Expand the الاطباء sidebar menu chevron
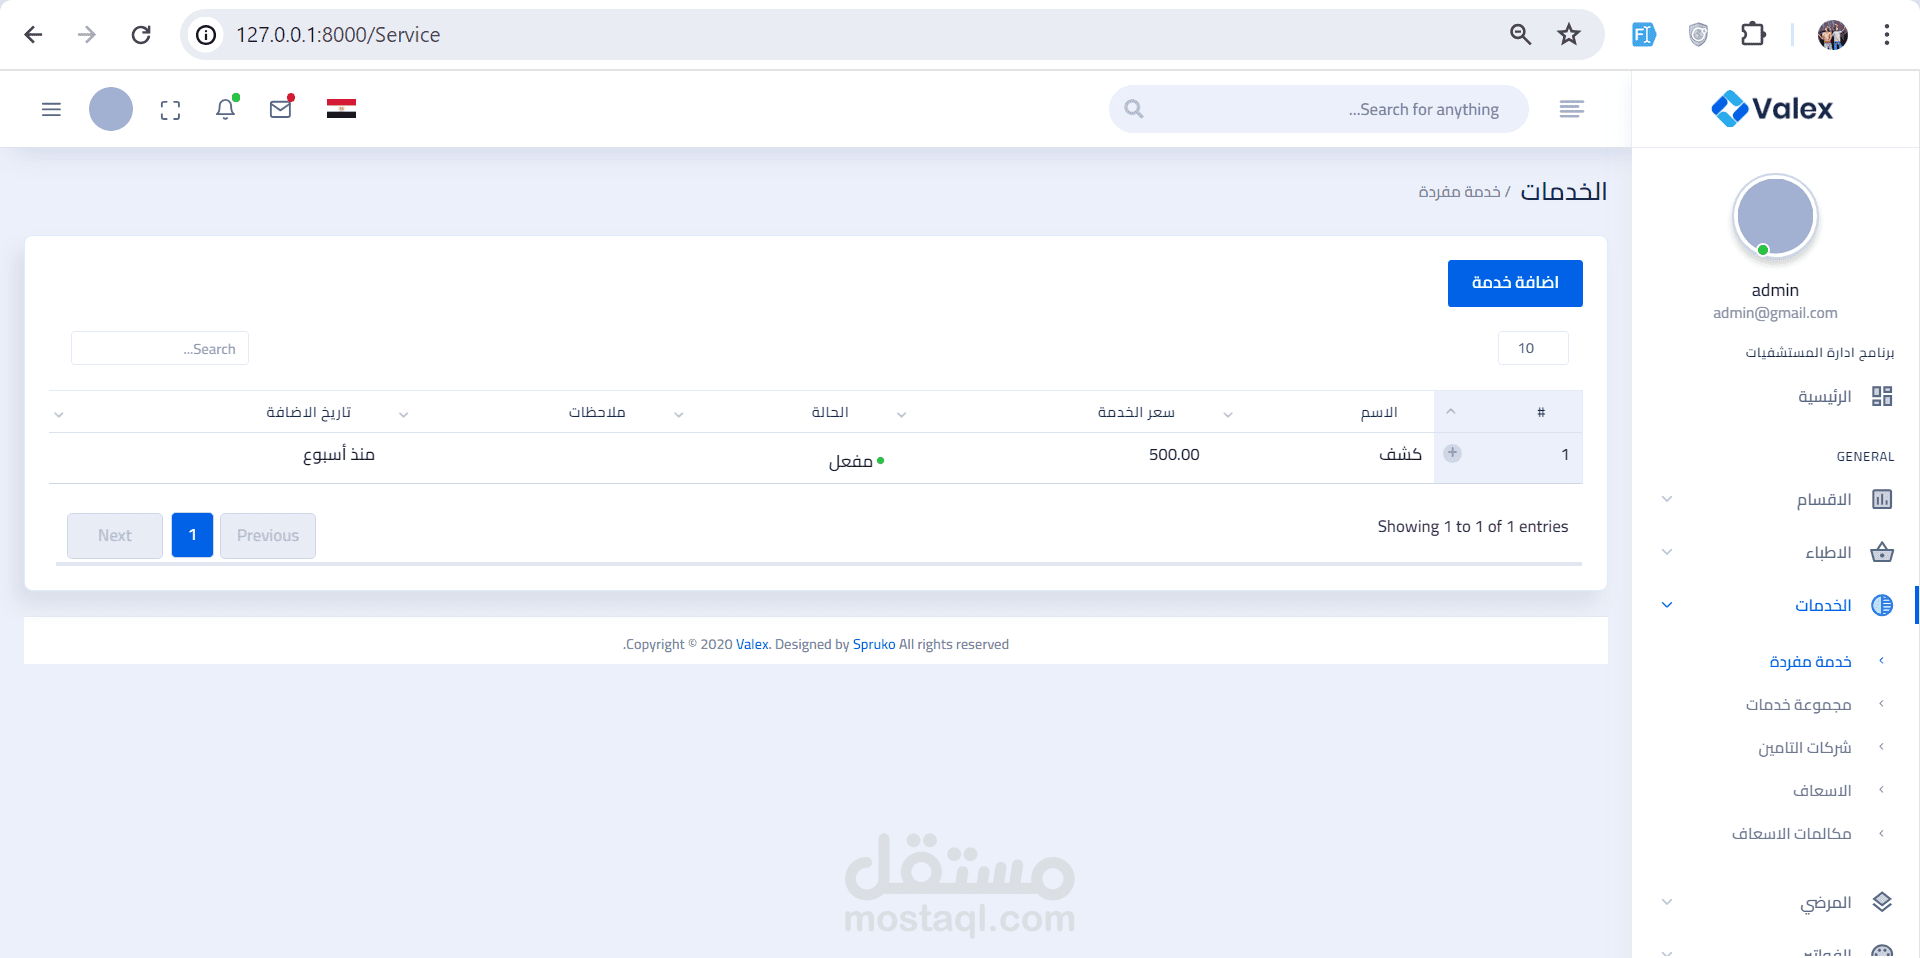Screen dimensions: 1920x958 [1667, 552]
